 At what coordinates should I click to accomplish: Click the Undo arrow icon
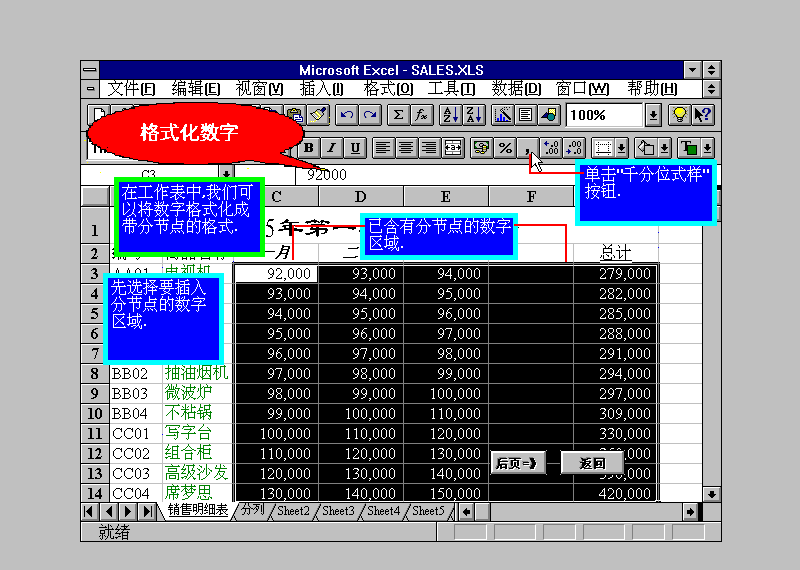346,115
